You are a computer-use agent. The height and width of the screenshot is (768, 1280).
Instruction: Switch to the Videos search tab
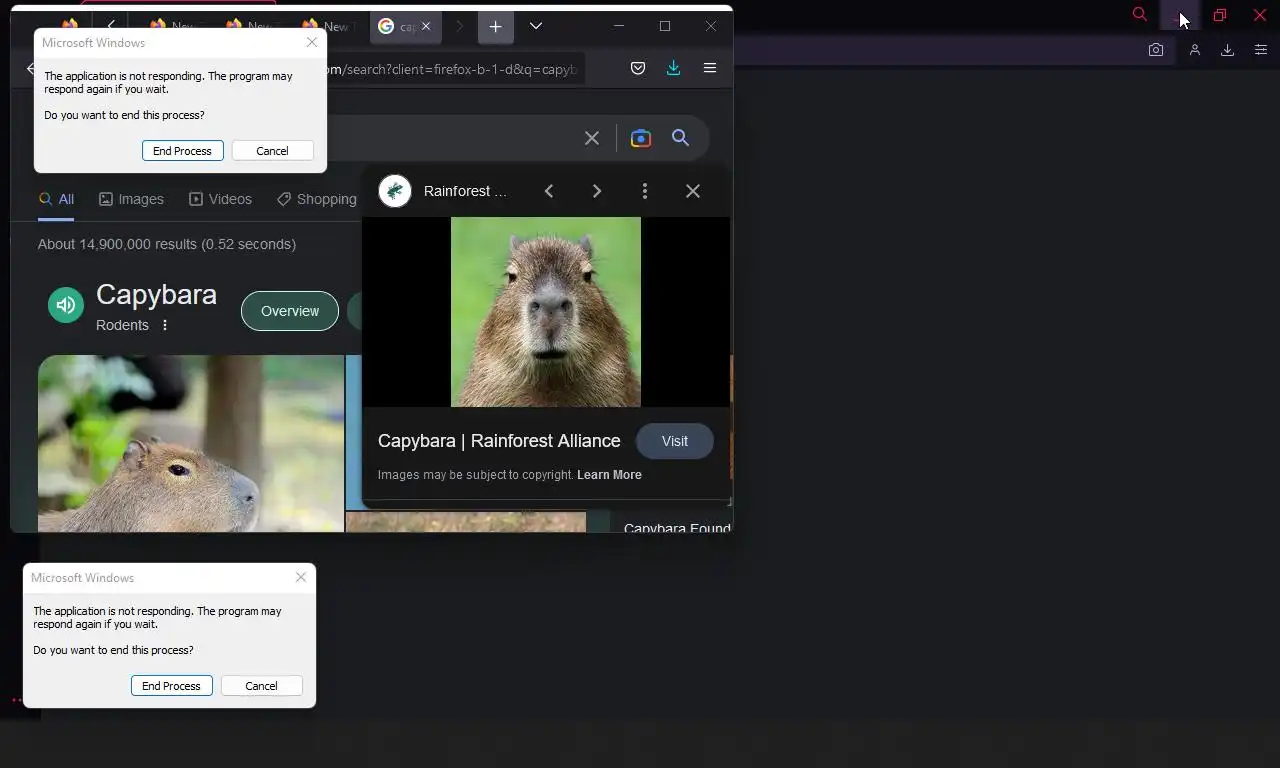point(220,199)
